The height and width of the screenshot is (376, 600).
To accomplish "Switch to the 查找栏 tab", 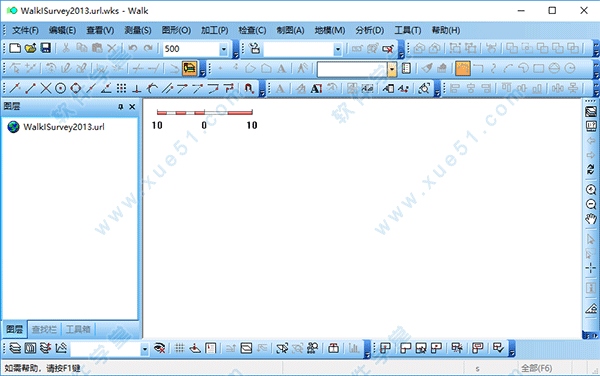I will click(44, 329).
